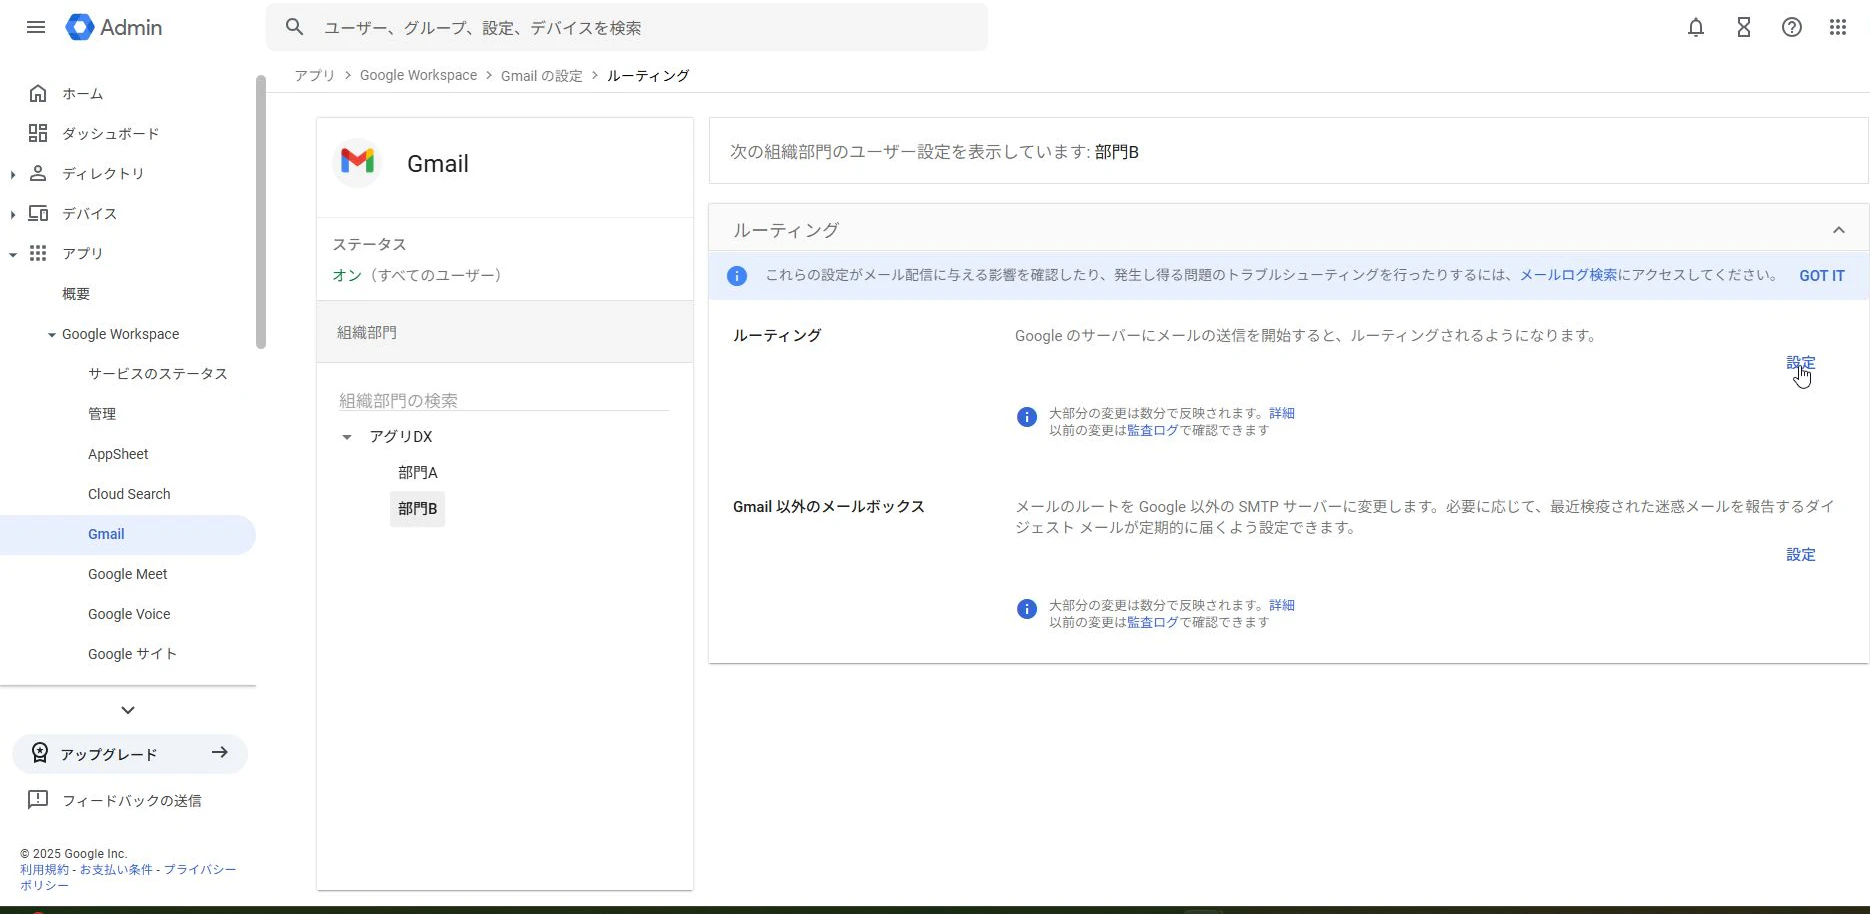
Task: Dismiss banner with GOT IT button
Action: pos(1822,276)
